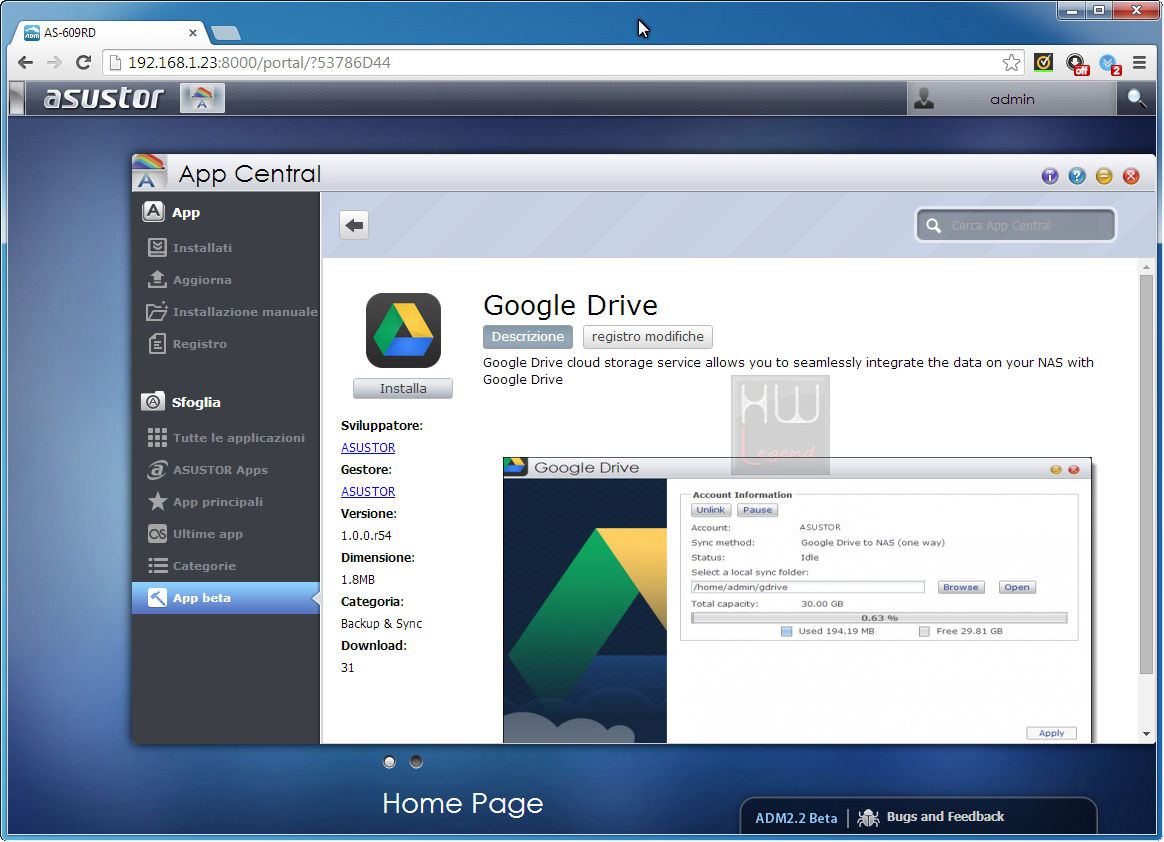1164x842 pixels.
Task: Click the browser back button
Action: [x=25, y=62]
